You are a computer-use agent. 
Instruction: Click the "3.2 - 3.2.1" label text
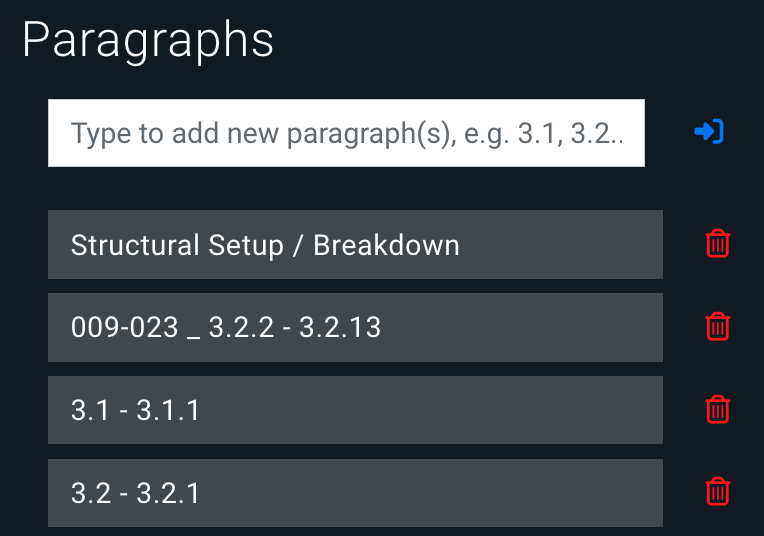click(x=135, y=492)
